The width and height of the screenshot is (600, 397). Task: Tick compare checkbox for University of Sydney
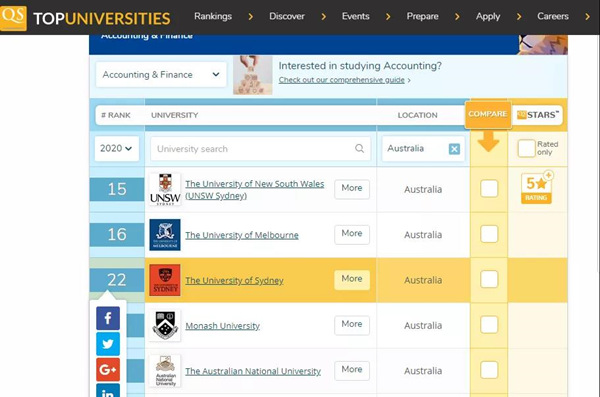click(489, 279)
